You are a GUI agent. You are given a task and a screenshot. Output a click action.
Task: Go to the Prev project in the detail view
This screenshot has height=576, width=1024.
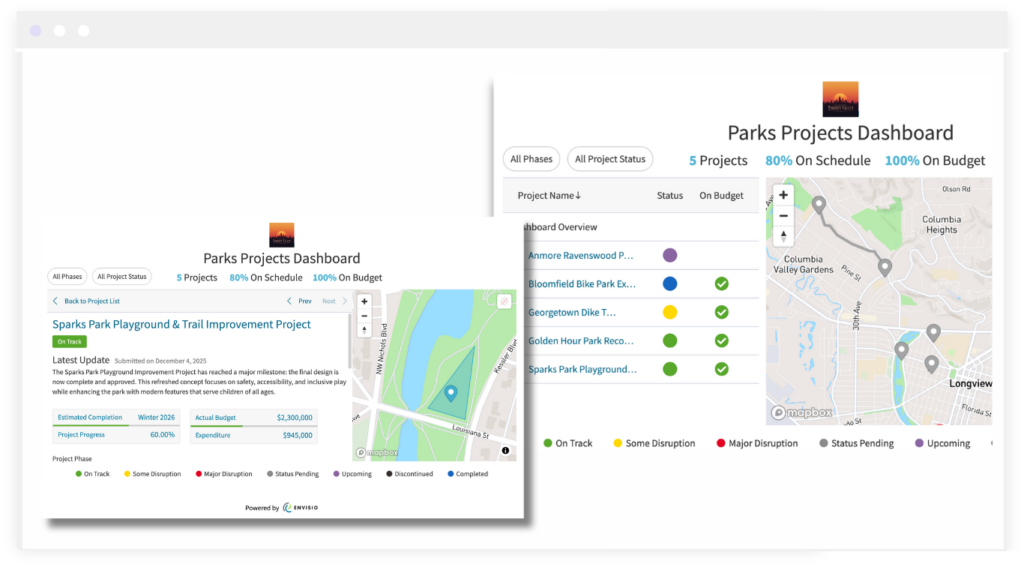[x=299, y=301]
